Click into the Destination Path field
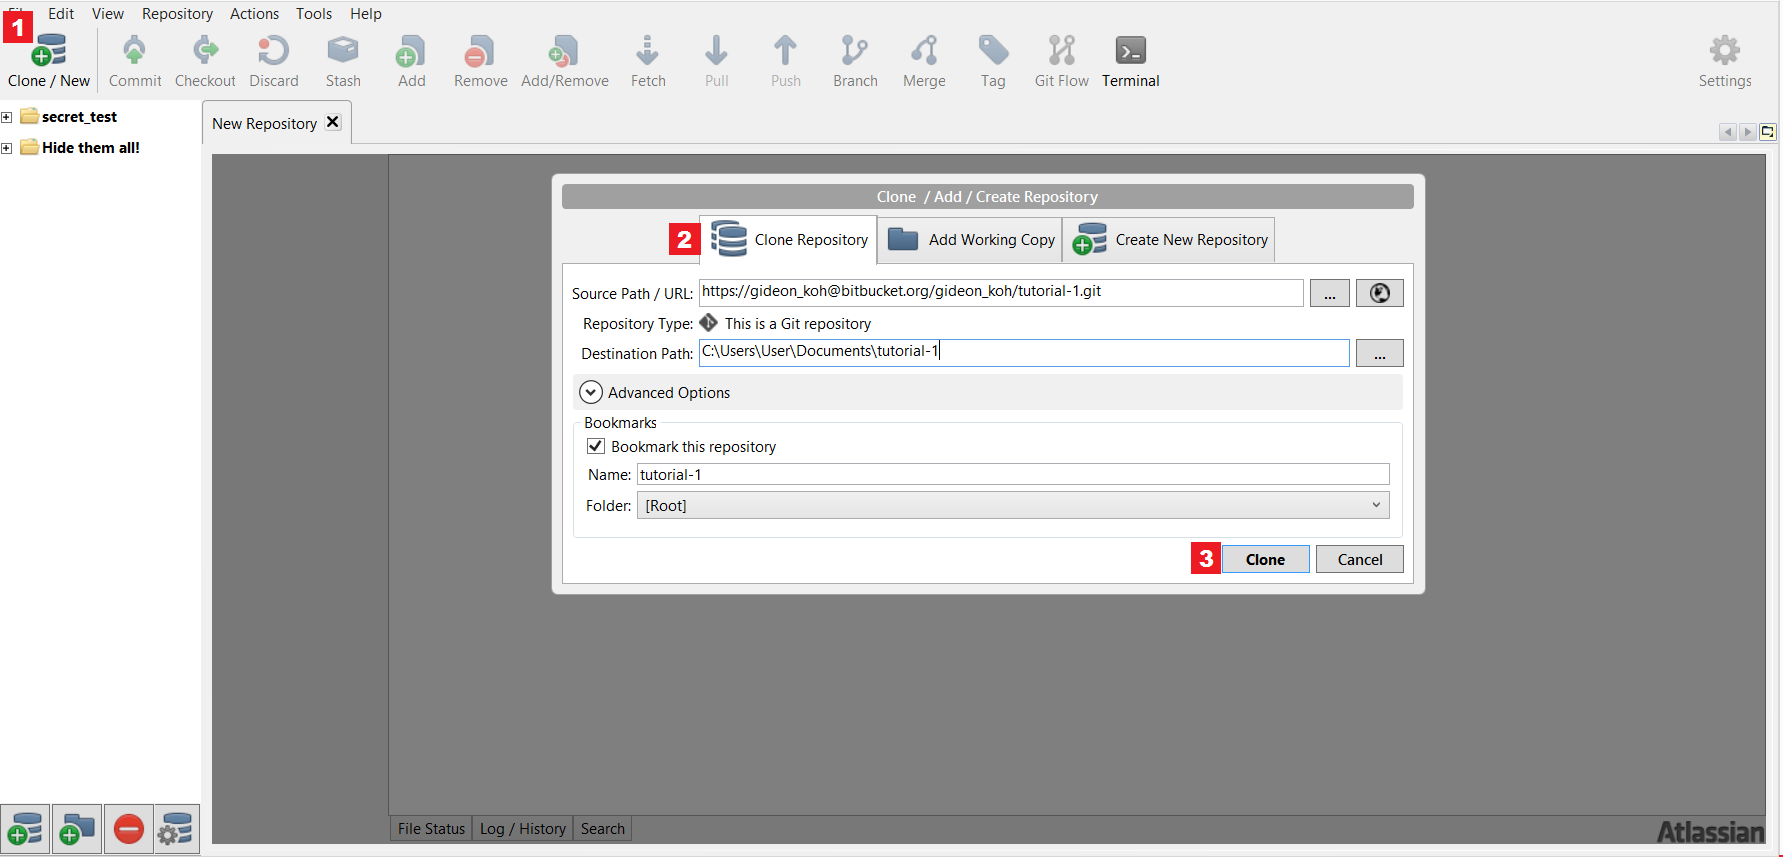Viewport: 1783px width, 857px height. click(x=1024, y=352)
